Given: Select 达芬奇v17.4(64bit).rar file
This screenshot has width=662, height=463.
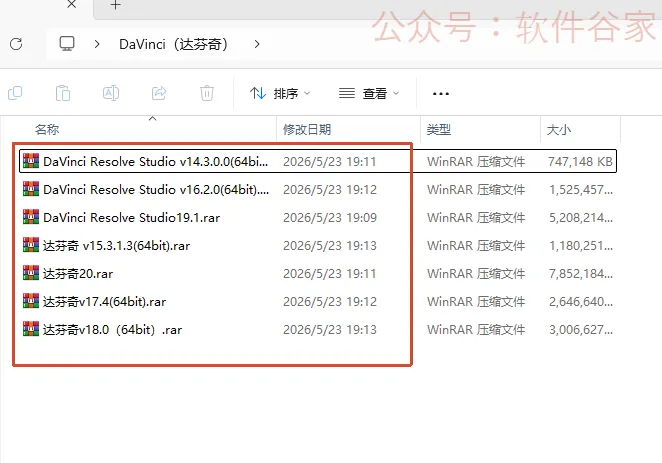Looking at the screenshot, I should (x=318, y=302).
